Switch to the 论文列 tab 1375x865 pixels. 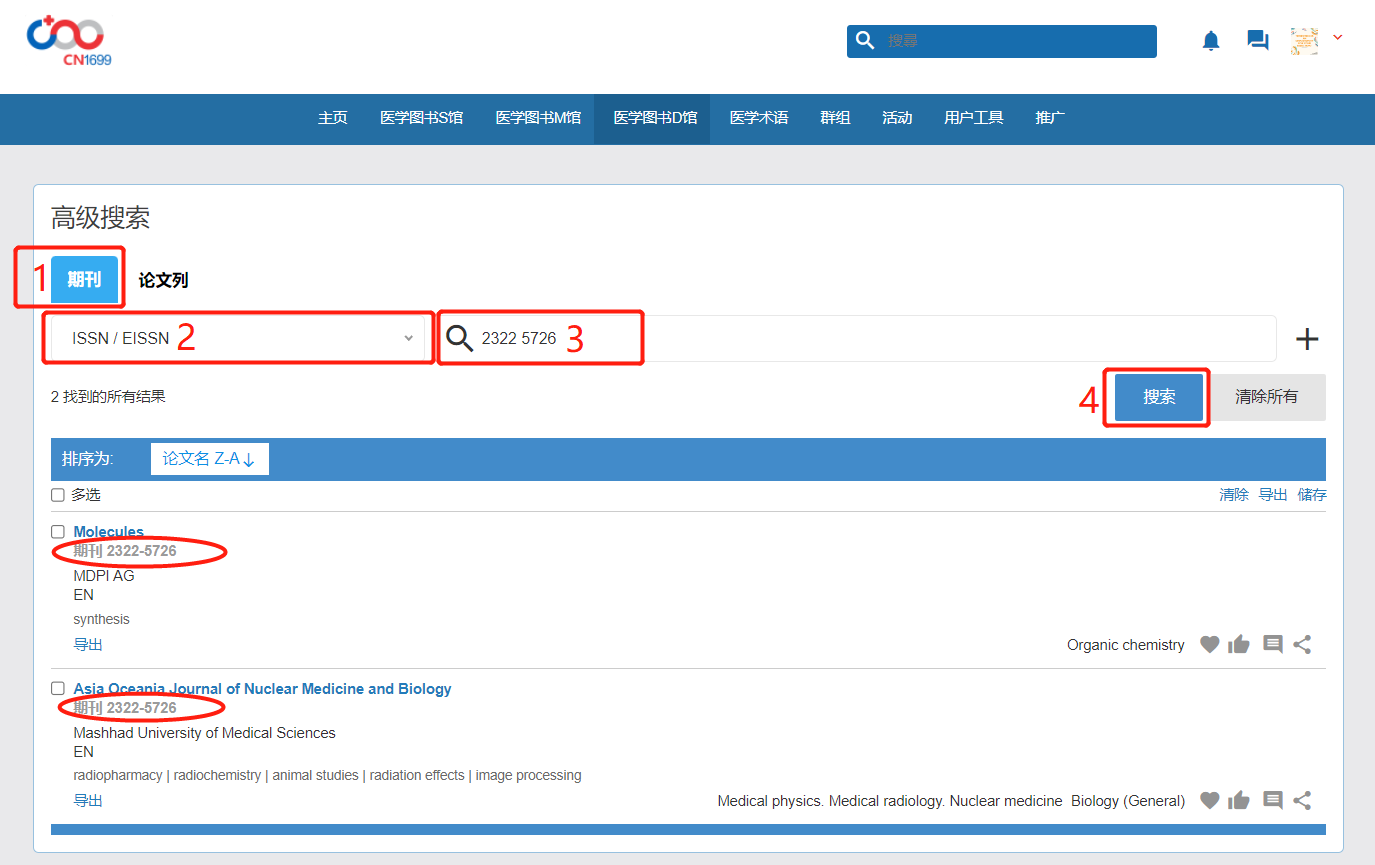163,281
